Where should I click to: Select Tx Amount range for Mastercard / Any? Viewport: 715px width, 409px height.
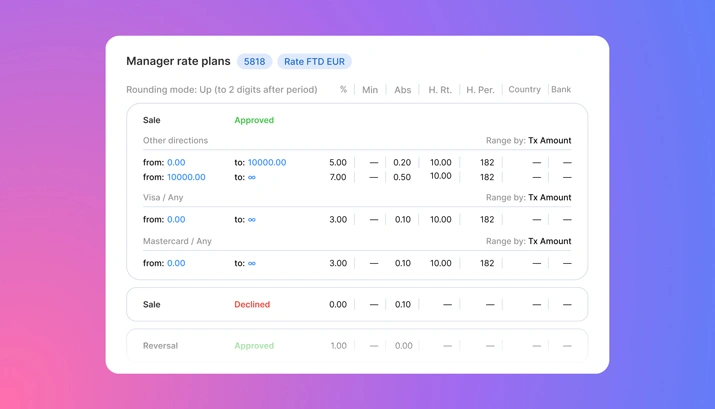[549, 241]
